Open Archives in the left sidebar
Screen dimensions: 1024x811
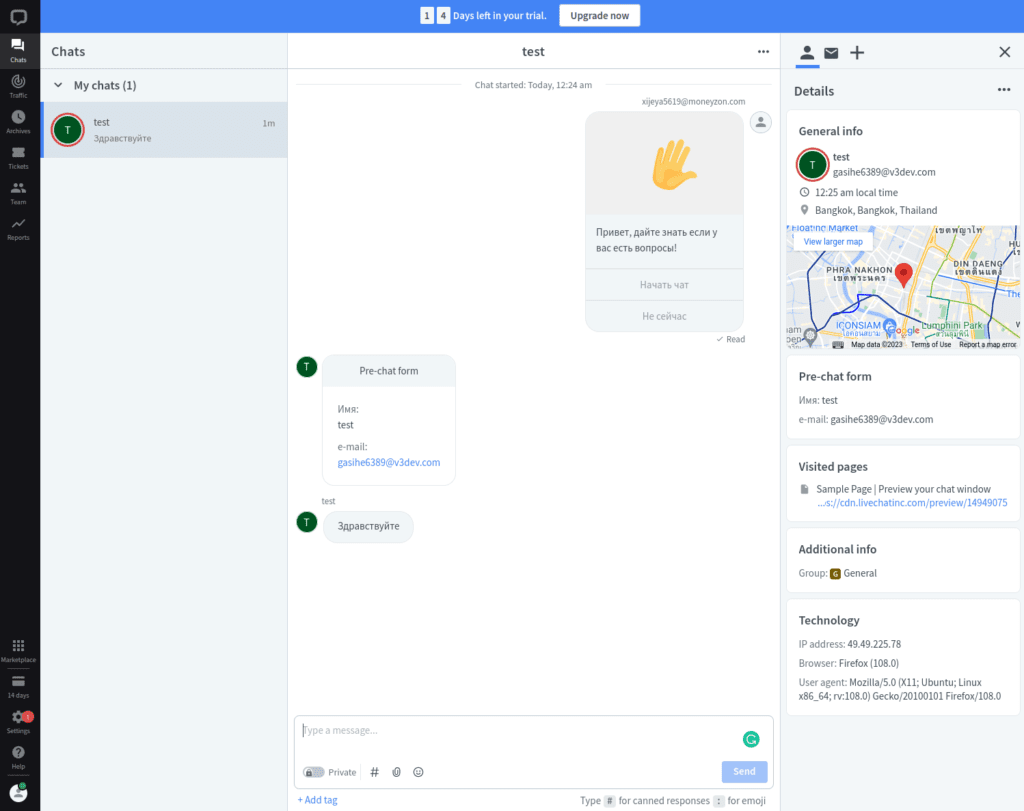[x=18, y=121]
